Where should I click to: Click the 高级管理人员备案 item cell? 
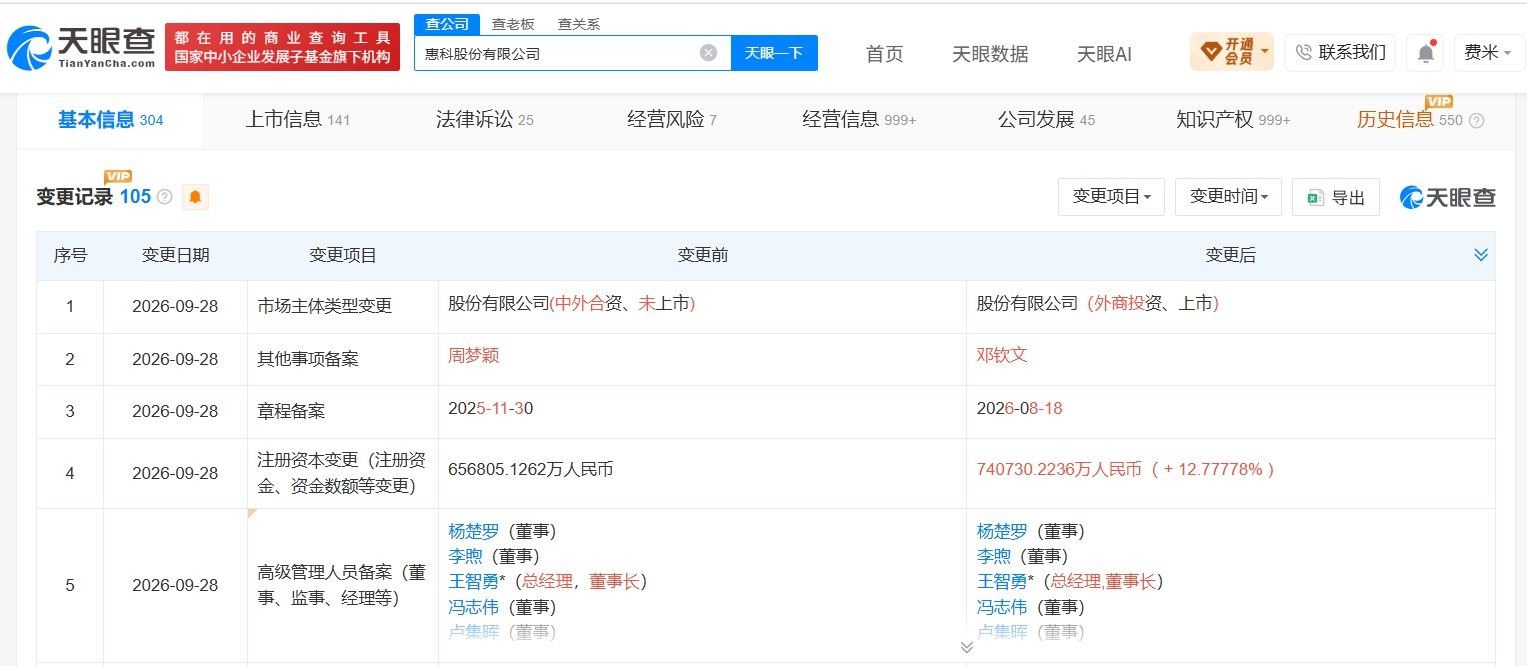pos(342,586)
